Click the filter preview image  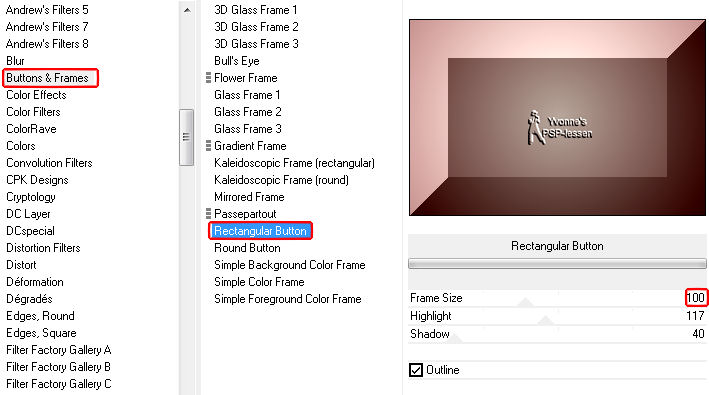(557, 118)
